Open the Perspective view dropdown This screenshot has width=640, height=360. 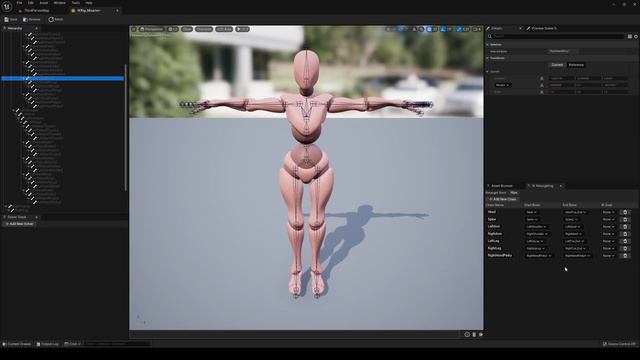(x=151, y=29)
